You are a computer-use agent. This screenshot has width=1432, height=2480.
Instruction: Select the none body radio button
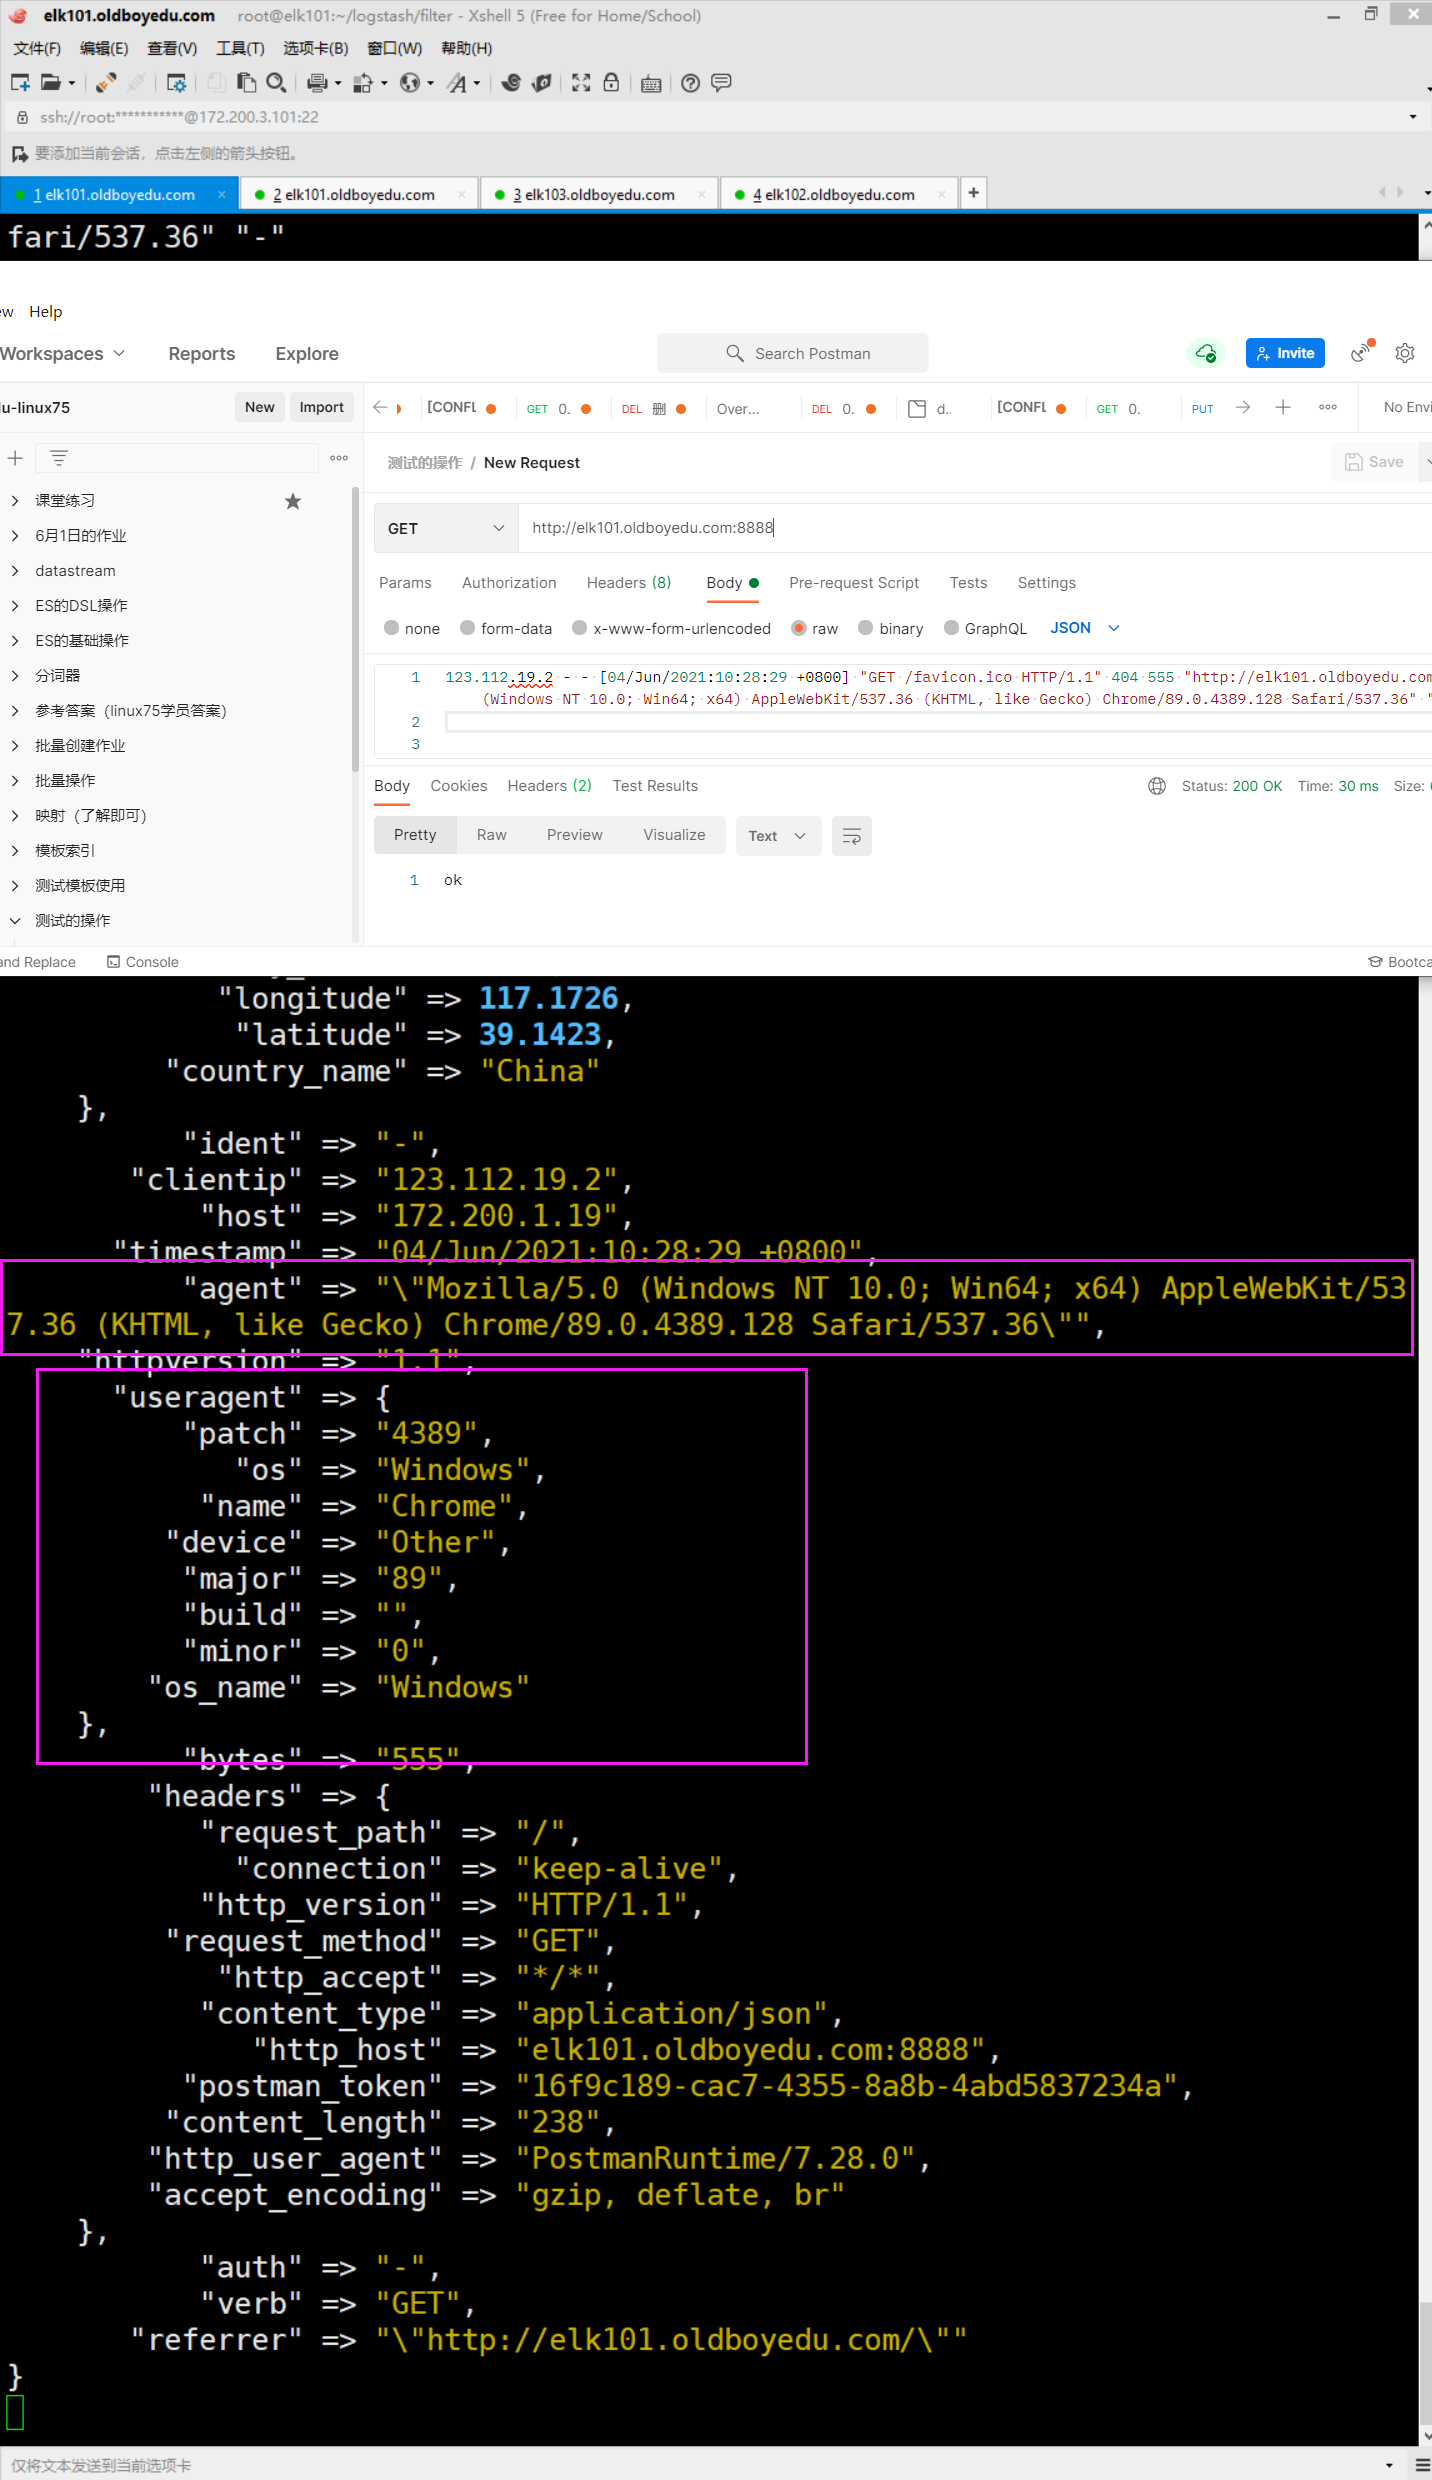(392, 628)
